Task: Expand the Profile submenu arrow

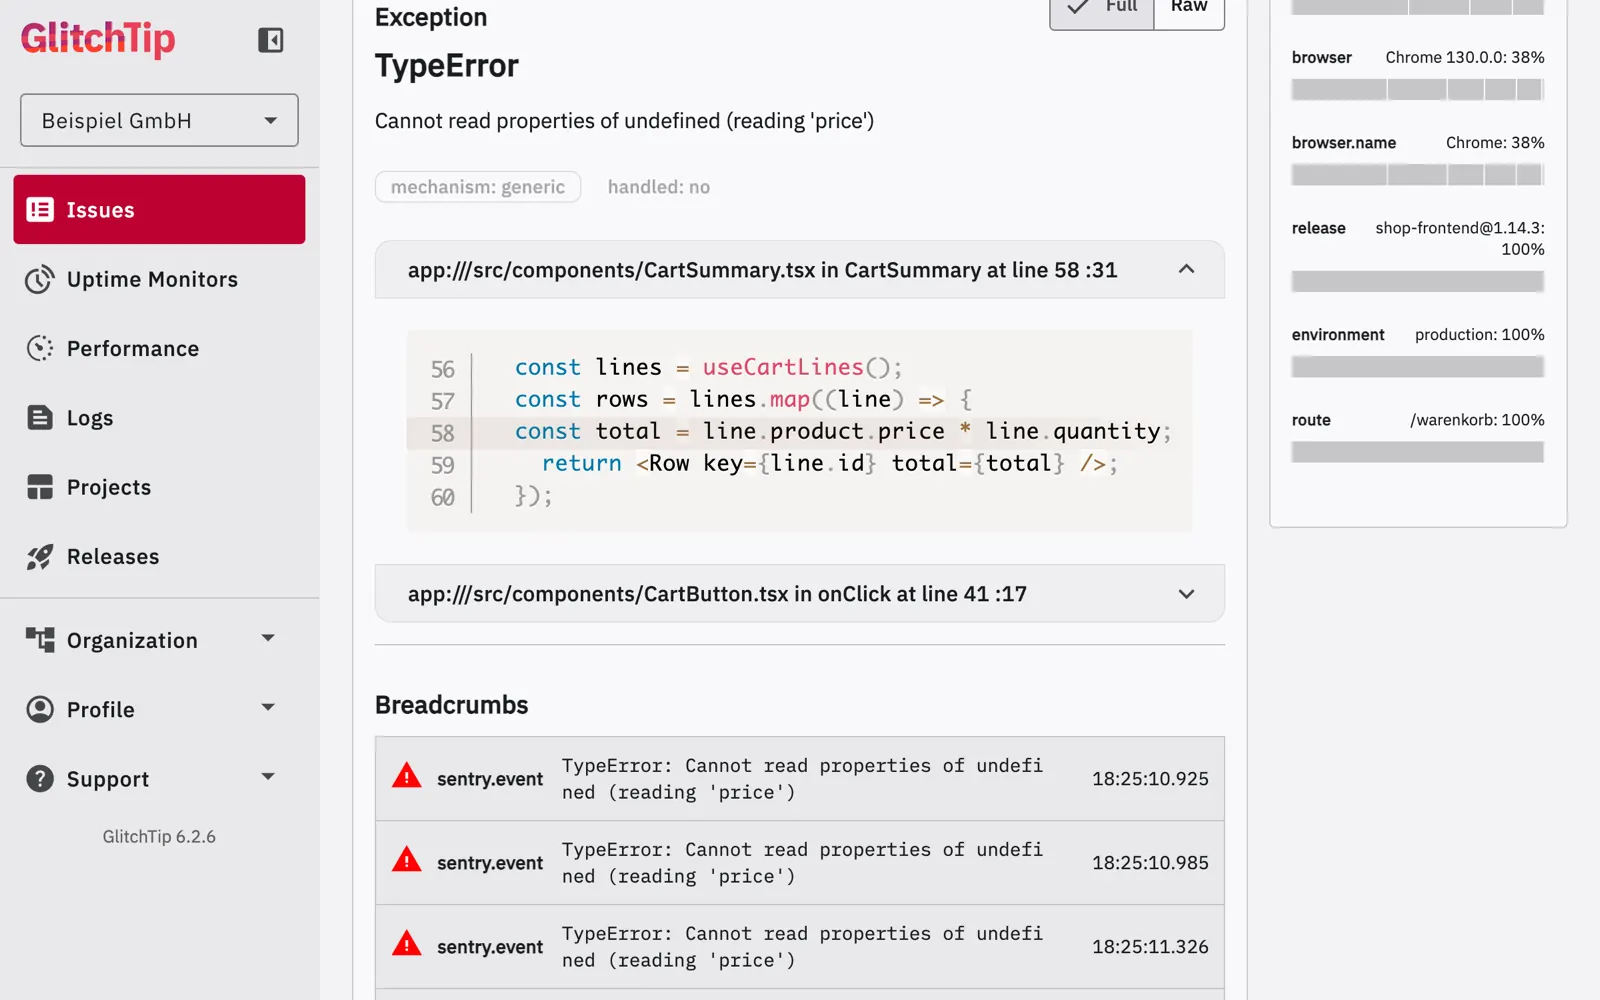Action: point(268,707)
